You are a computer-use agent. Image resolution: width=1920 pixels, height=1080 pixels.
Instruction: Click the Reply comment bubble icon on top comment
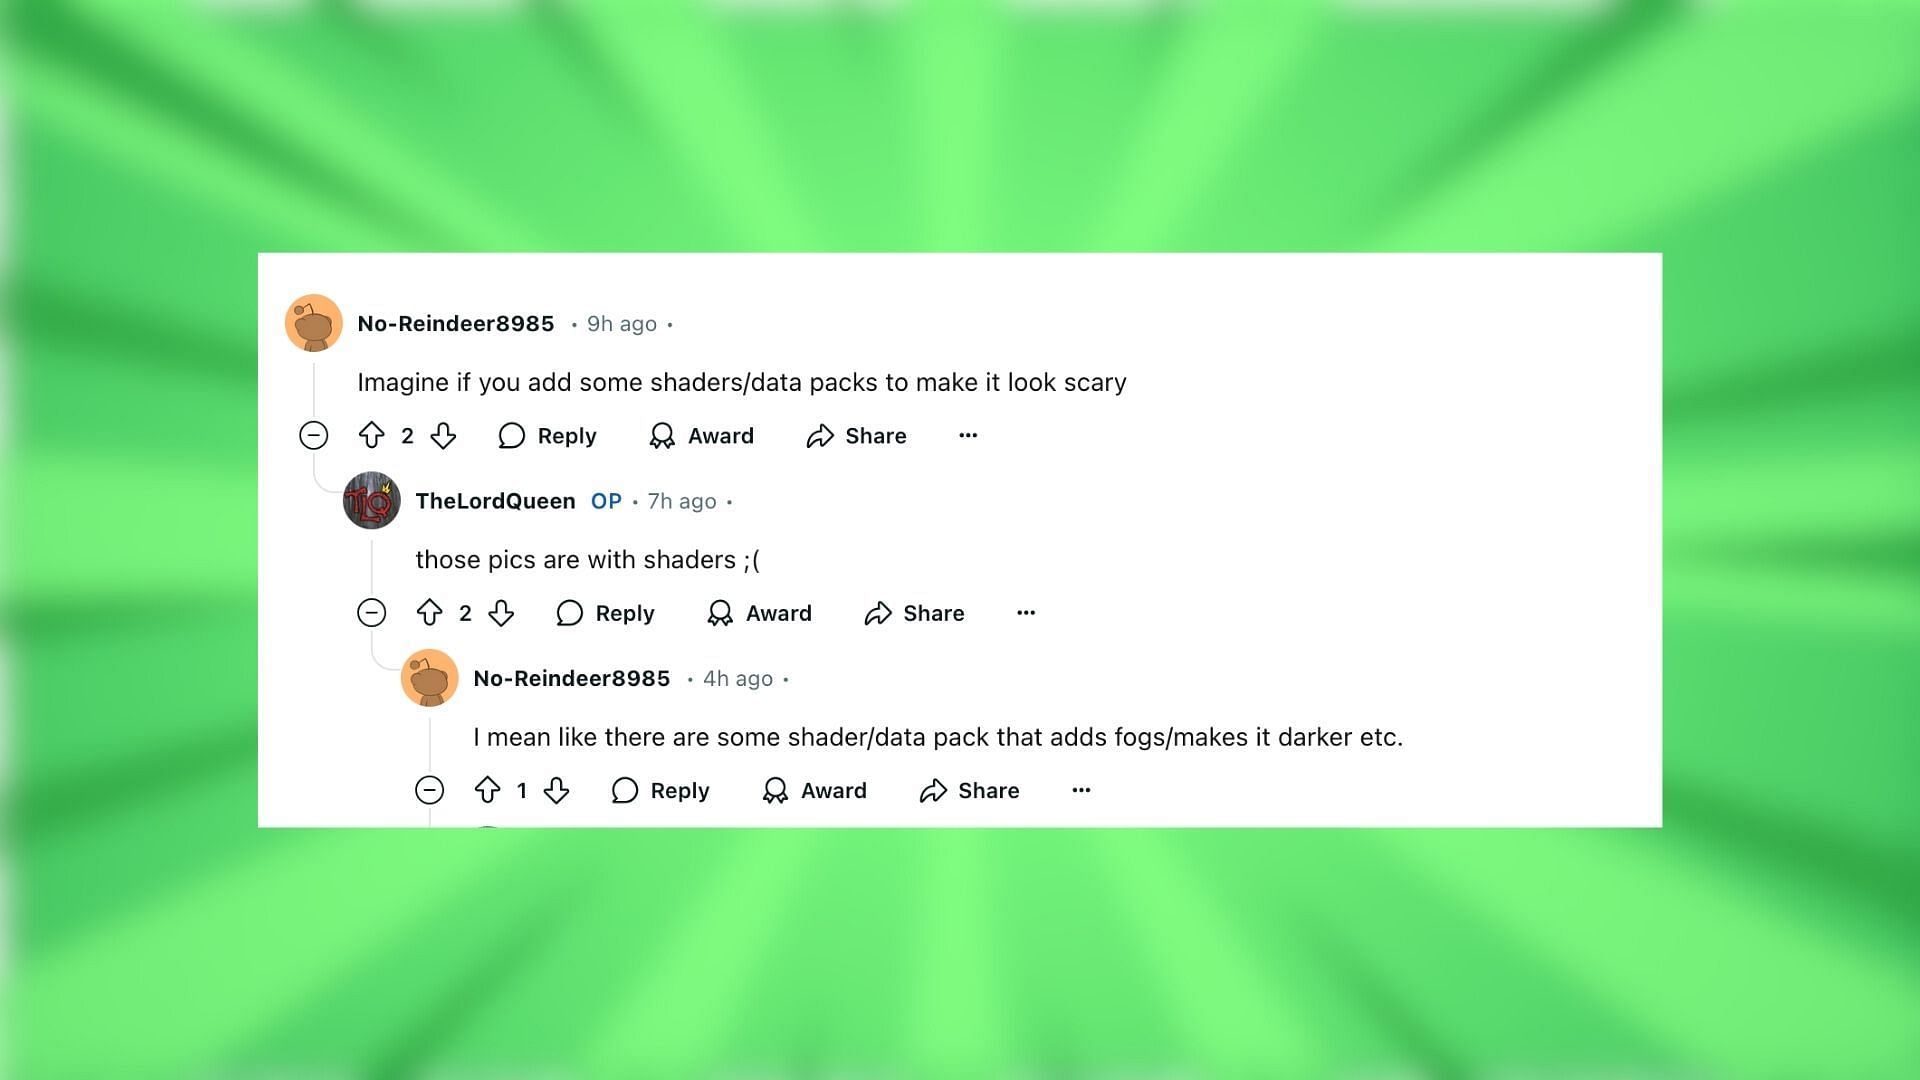click(x=513, y=435)
